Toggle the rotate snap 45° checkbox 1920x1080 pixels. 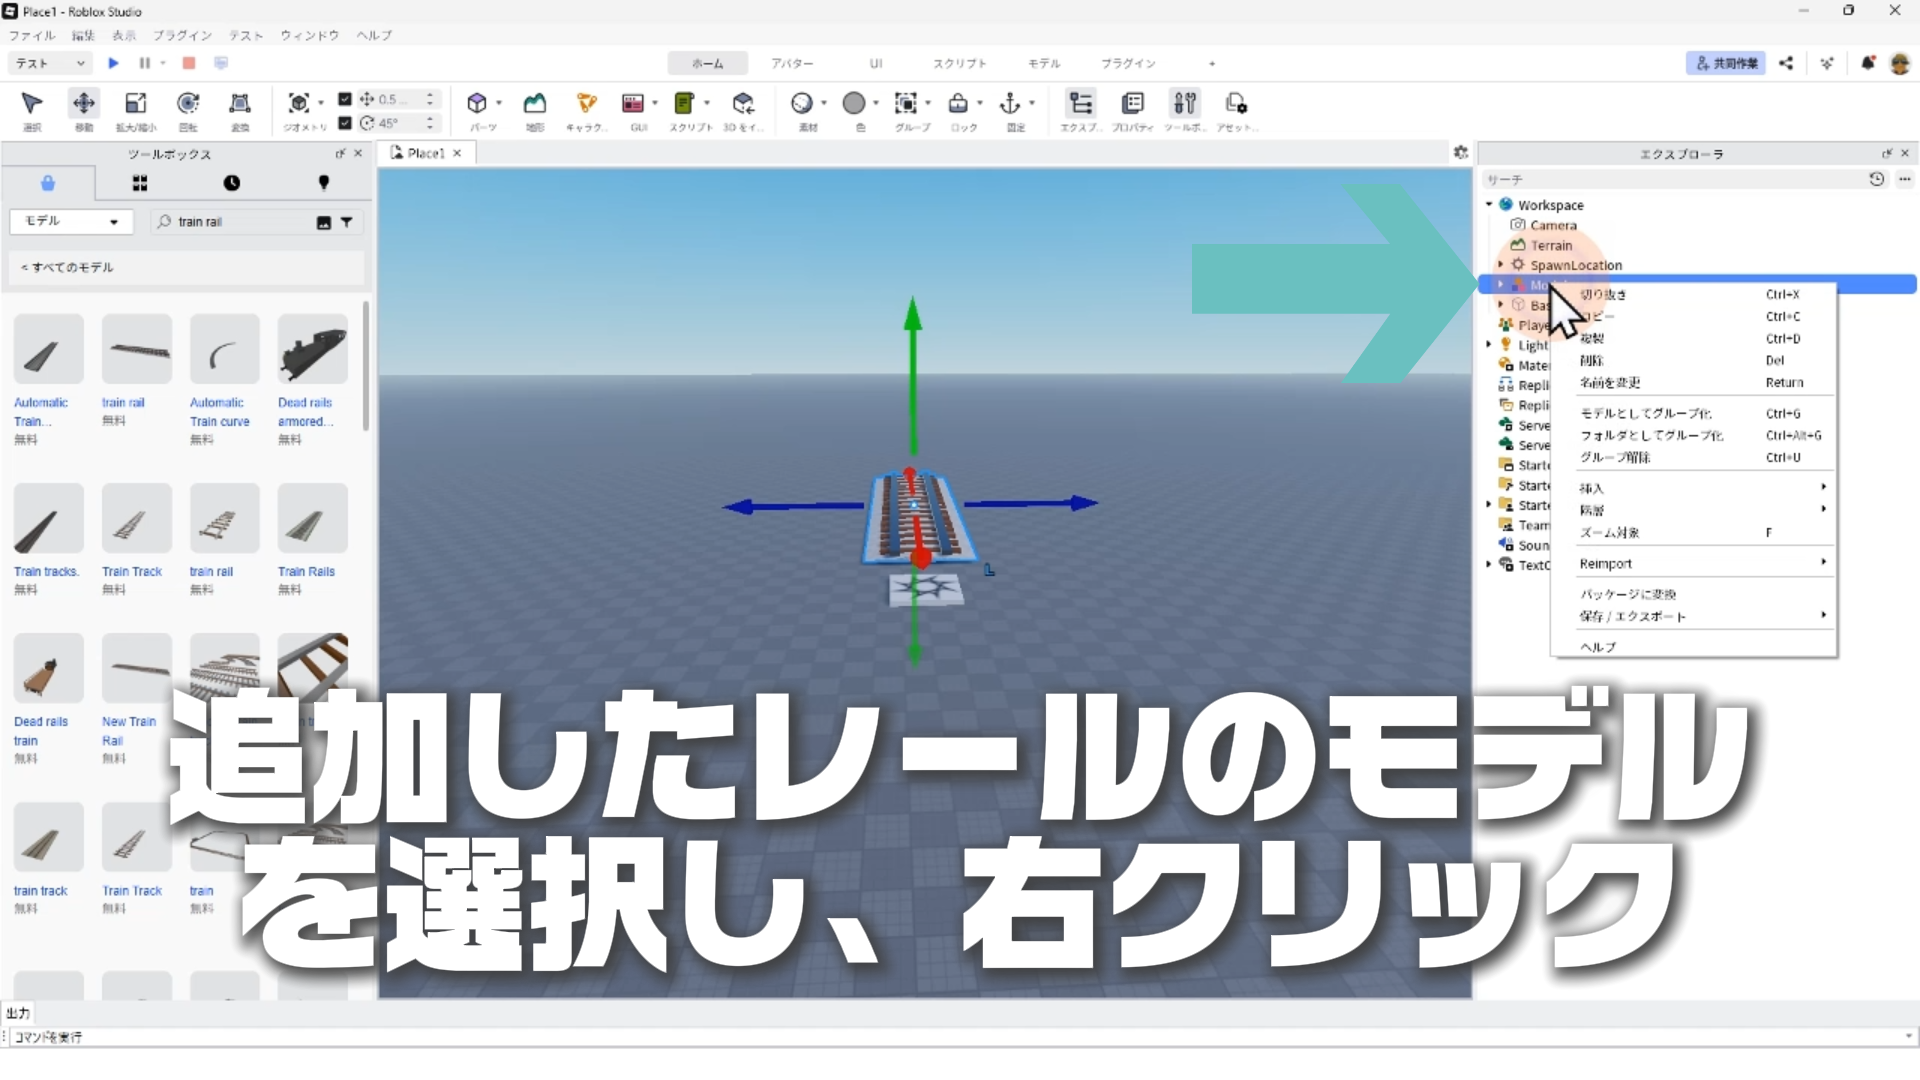345,123
